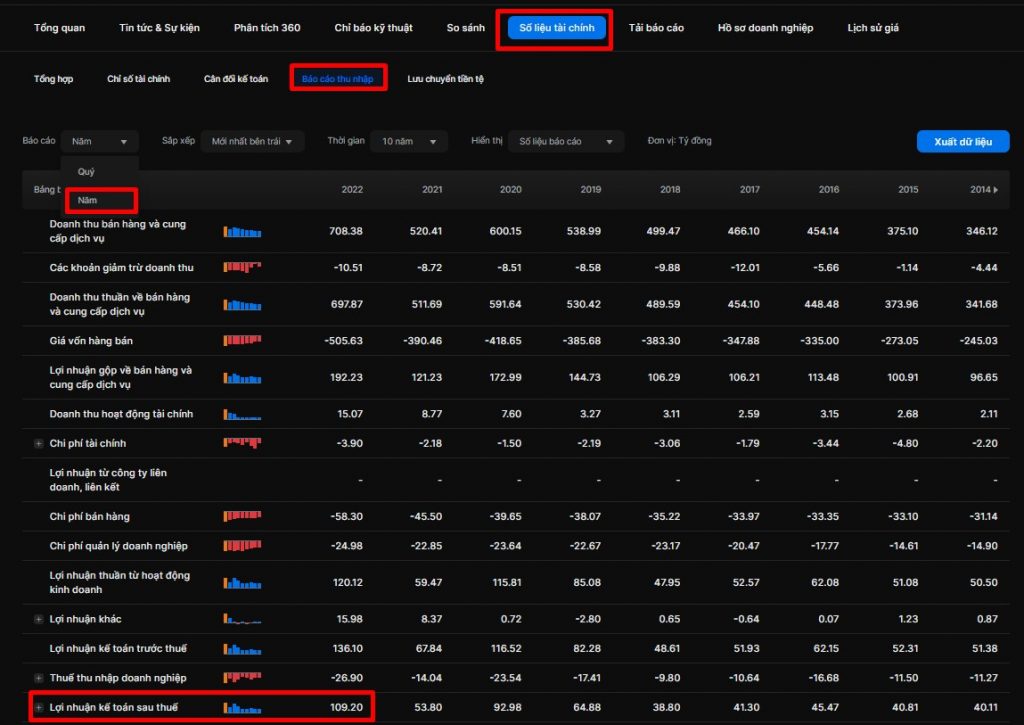1024x725 pixels.
Task: Open the Hiển thị Số liệu báo cáo dropdown
Action: click(x=565, y=142)
